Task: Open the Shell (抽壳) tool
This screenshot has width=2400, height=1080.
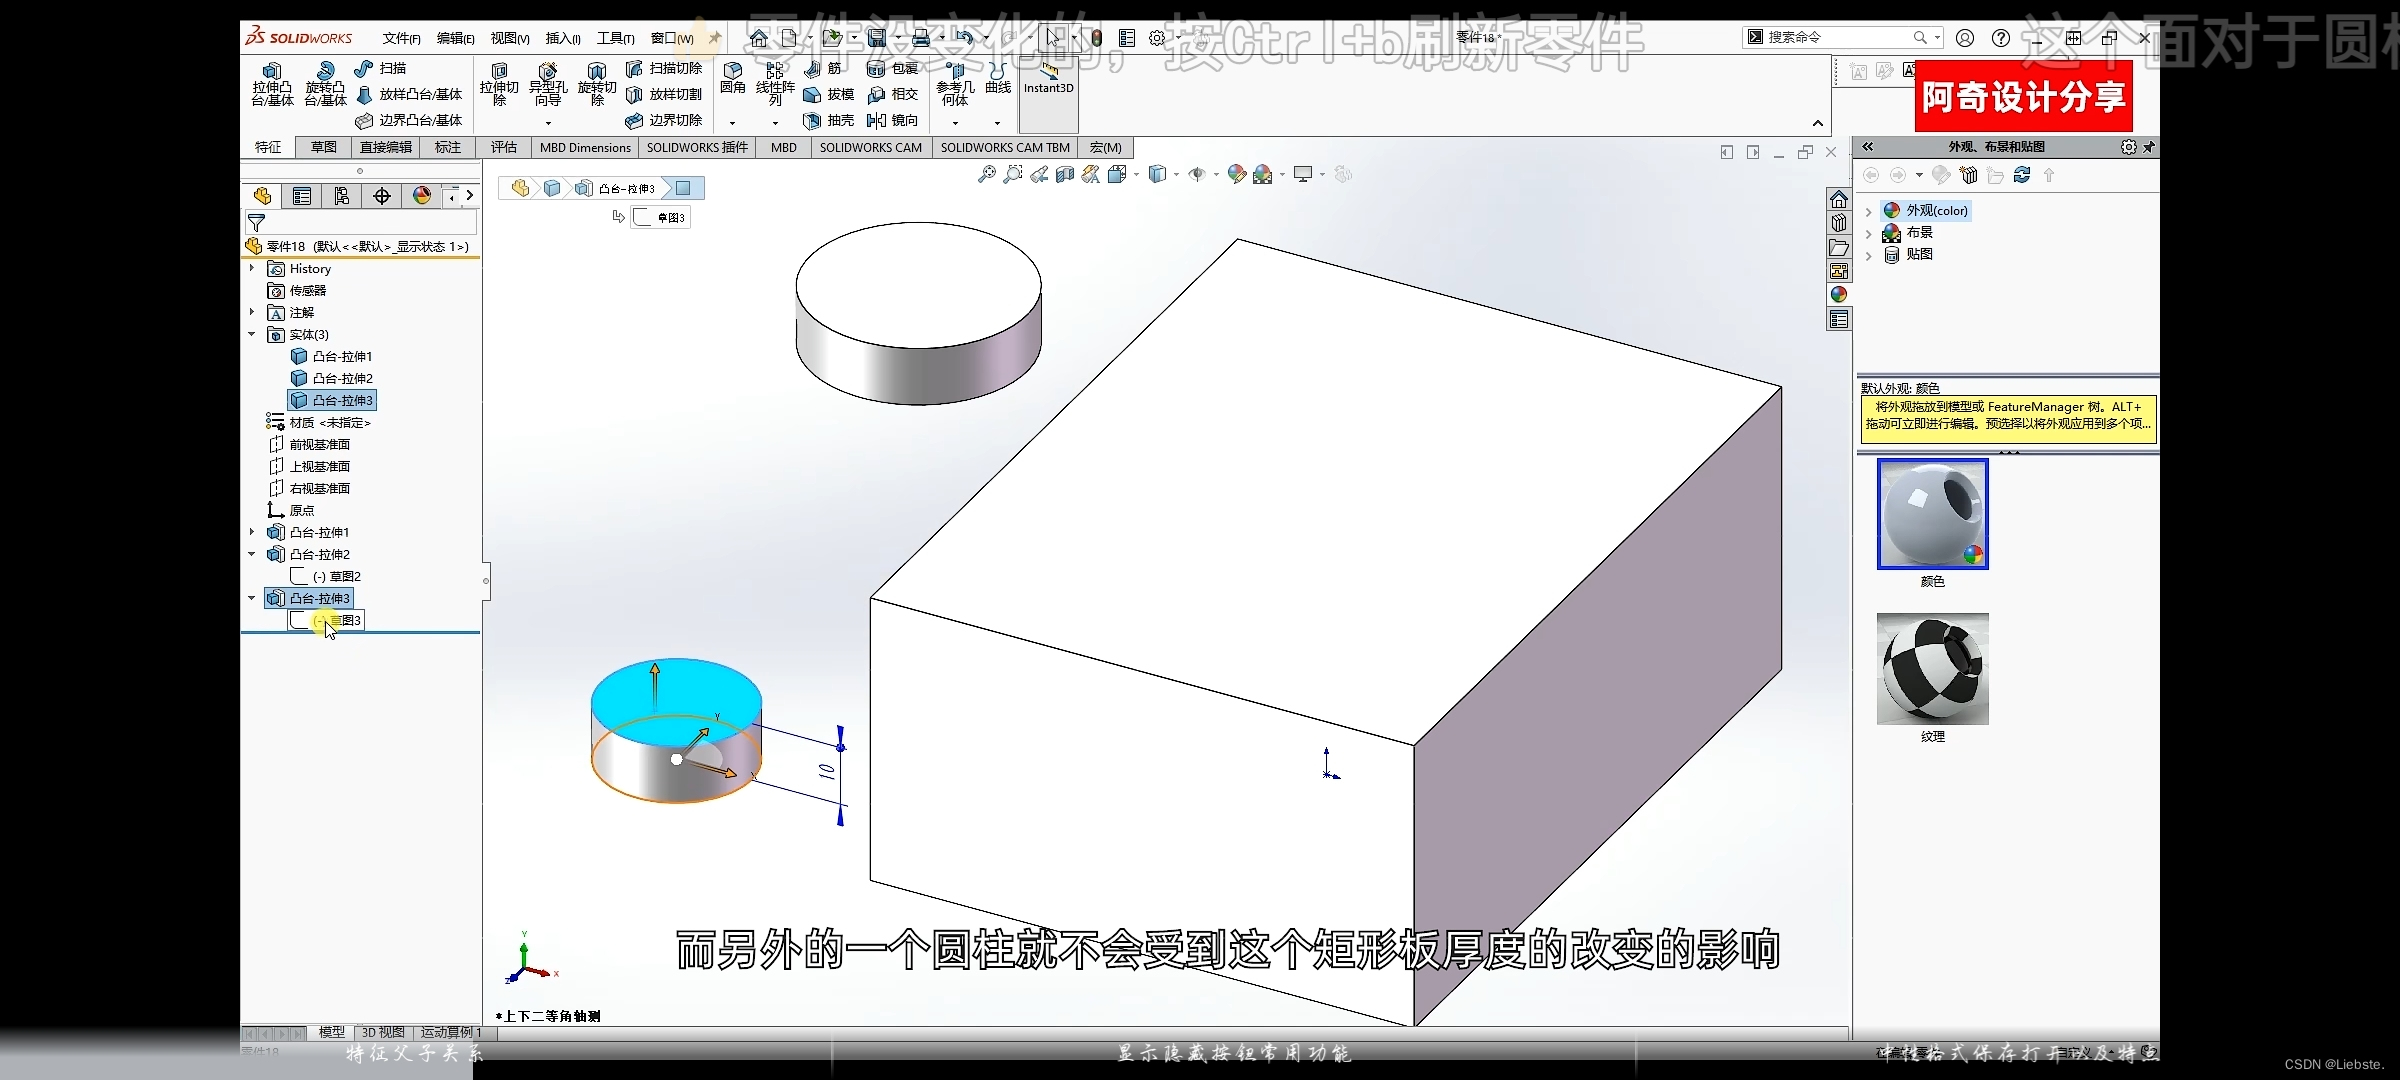Action: click(812, 120)
